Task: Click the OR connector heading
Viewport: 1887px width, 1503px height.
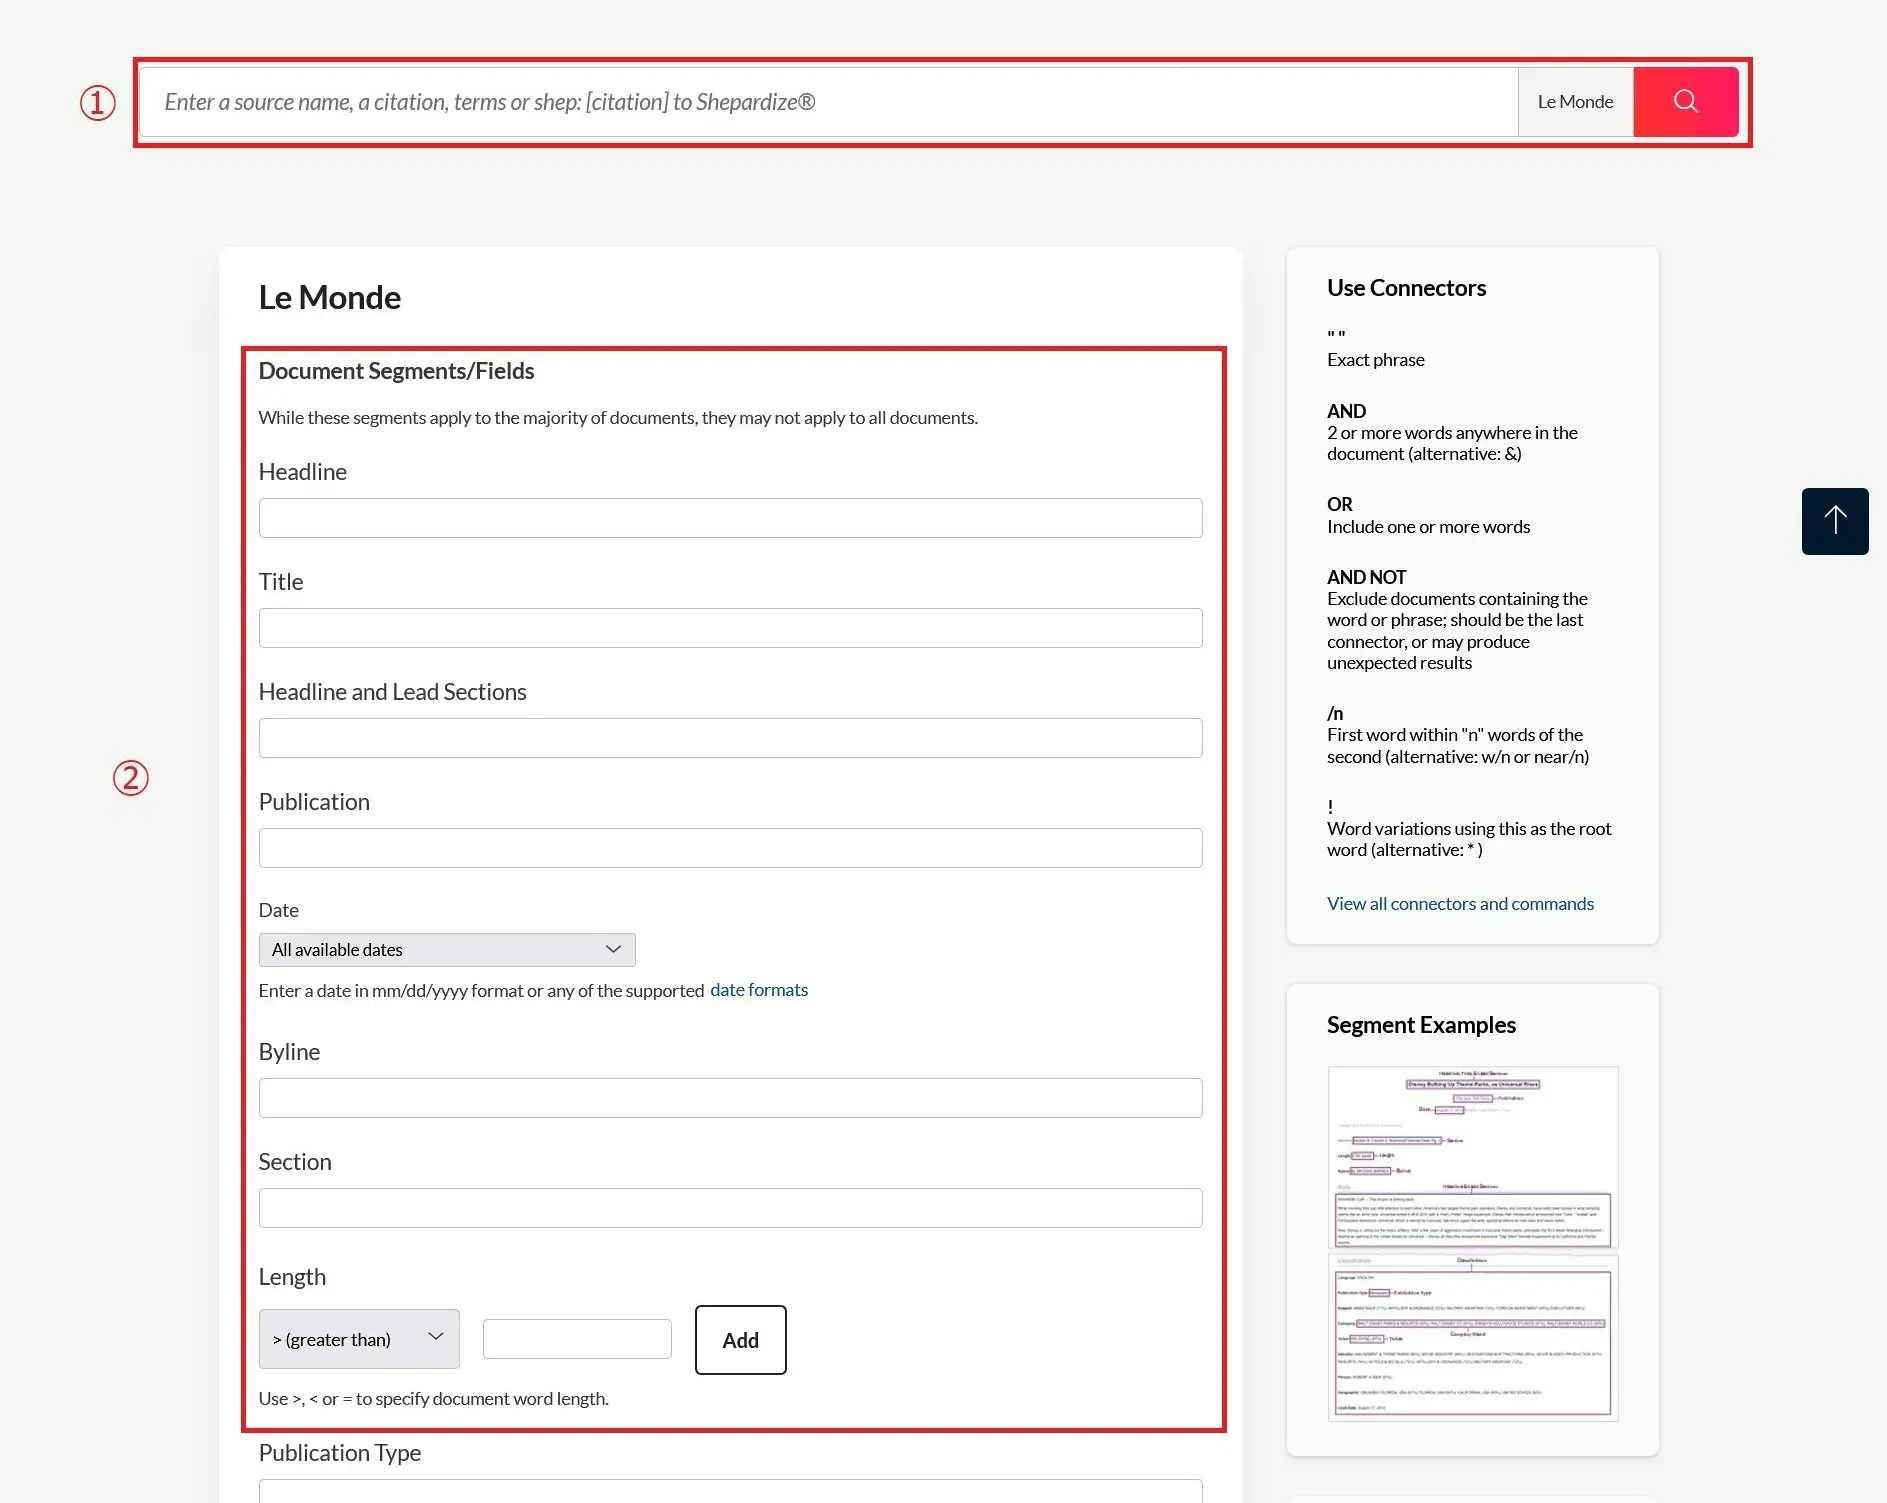Action: click(x=1340, y=504)
